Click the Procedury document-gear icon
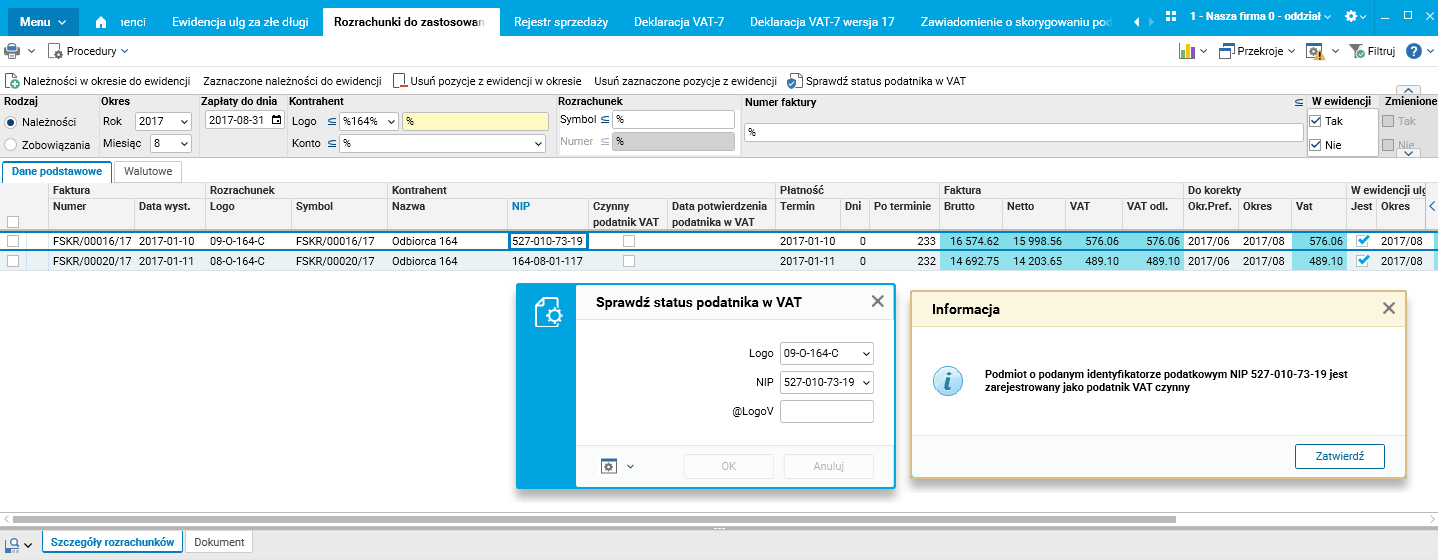Image resolution: width=1439 pixels, height=560 pixels. pos(55,51)
